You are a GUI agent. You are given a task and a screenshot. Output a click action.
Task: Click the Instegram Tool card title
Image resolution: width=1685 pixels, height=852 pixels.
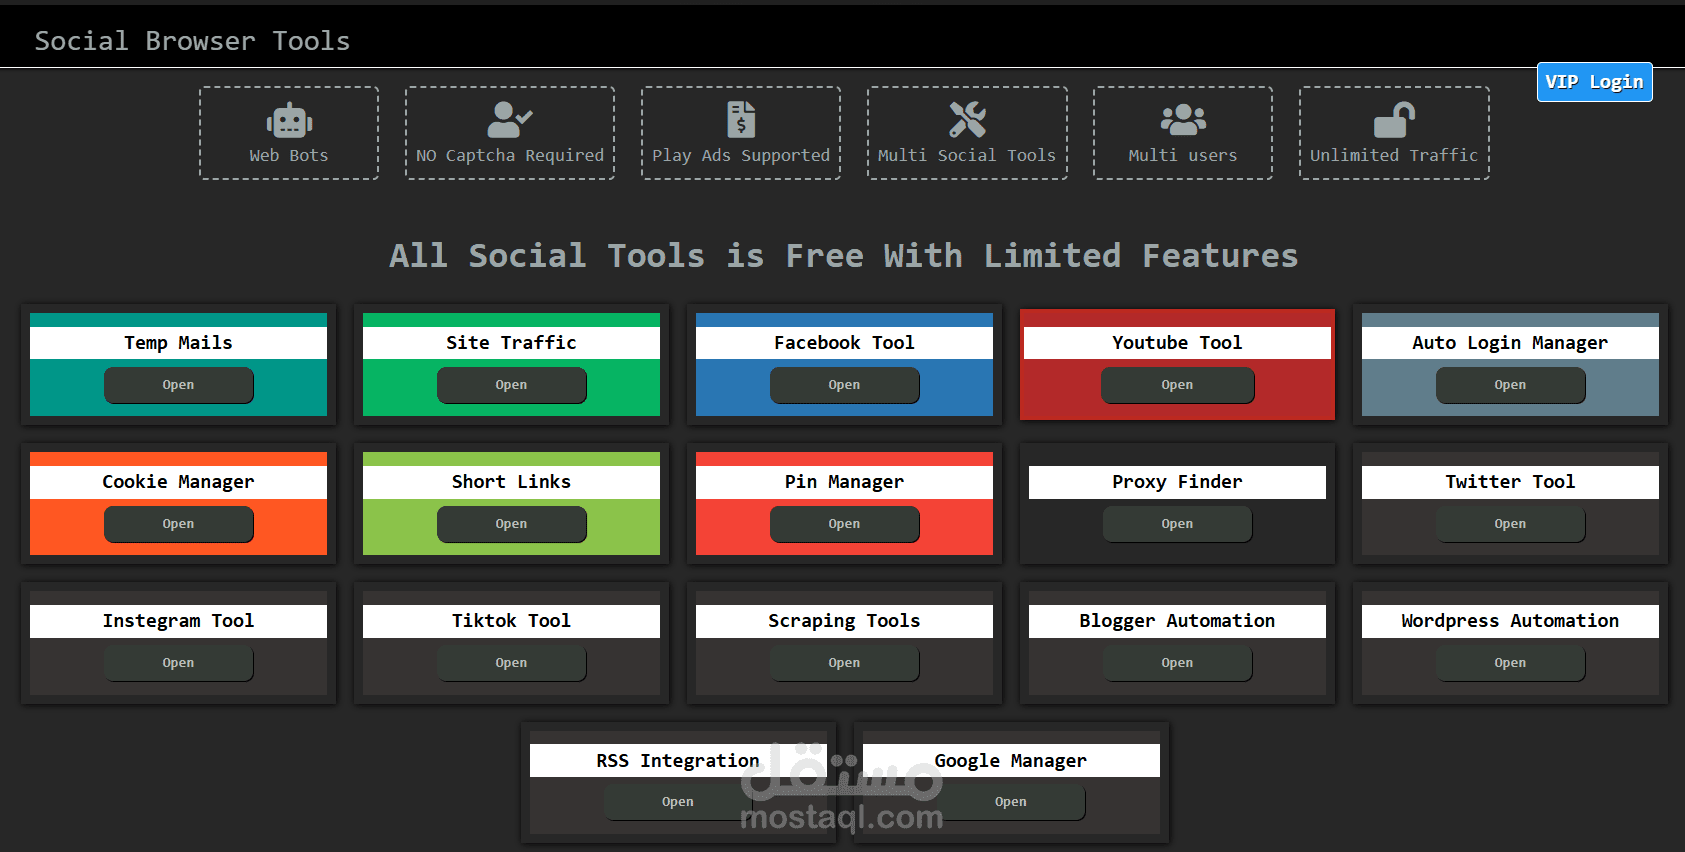point(179,621)
